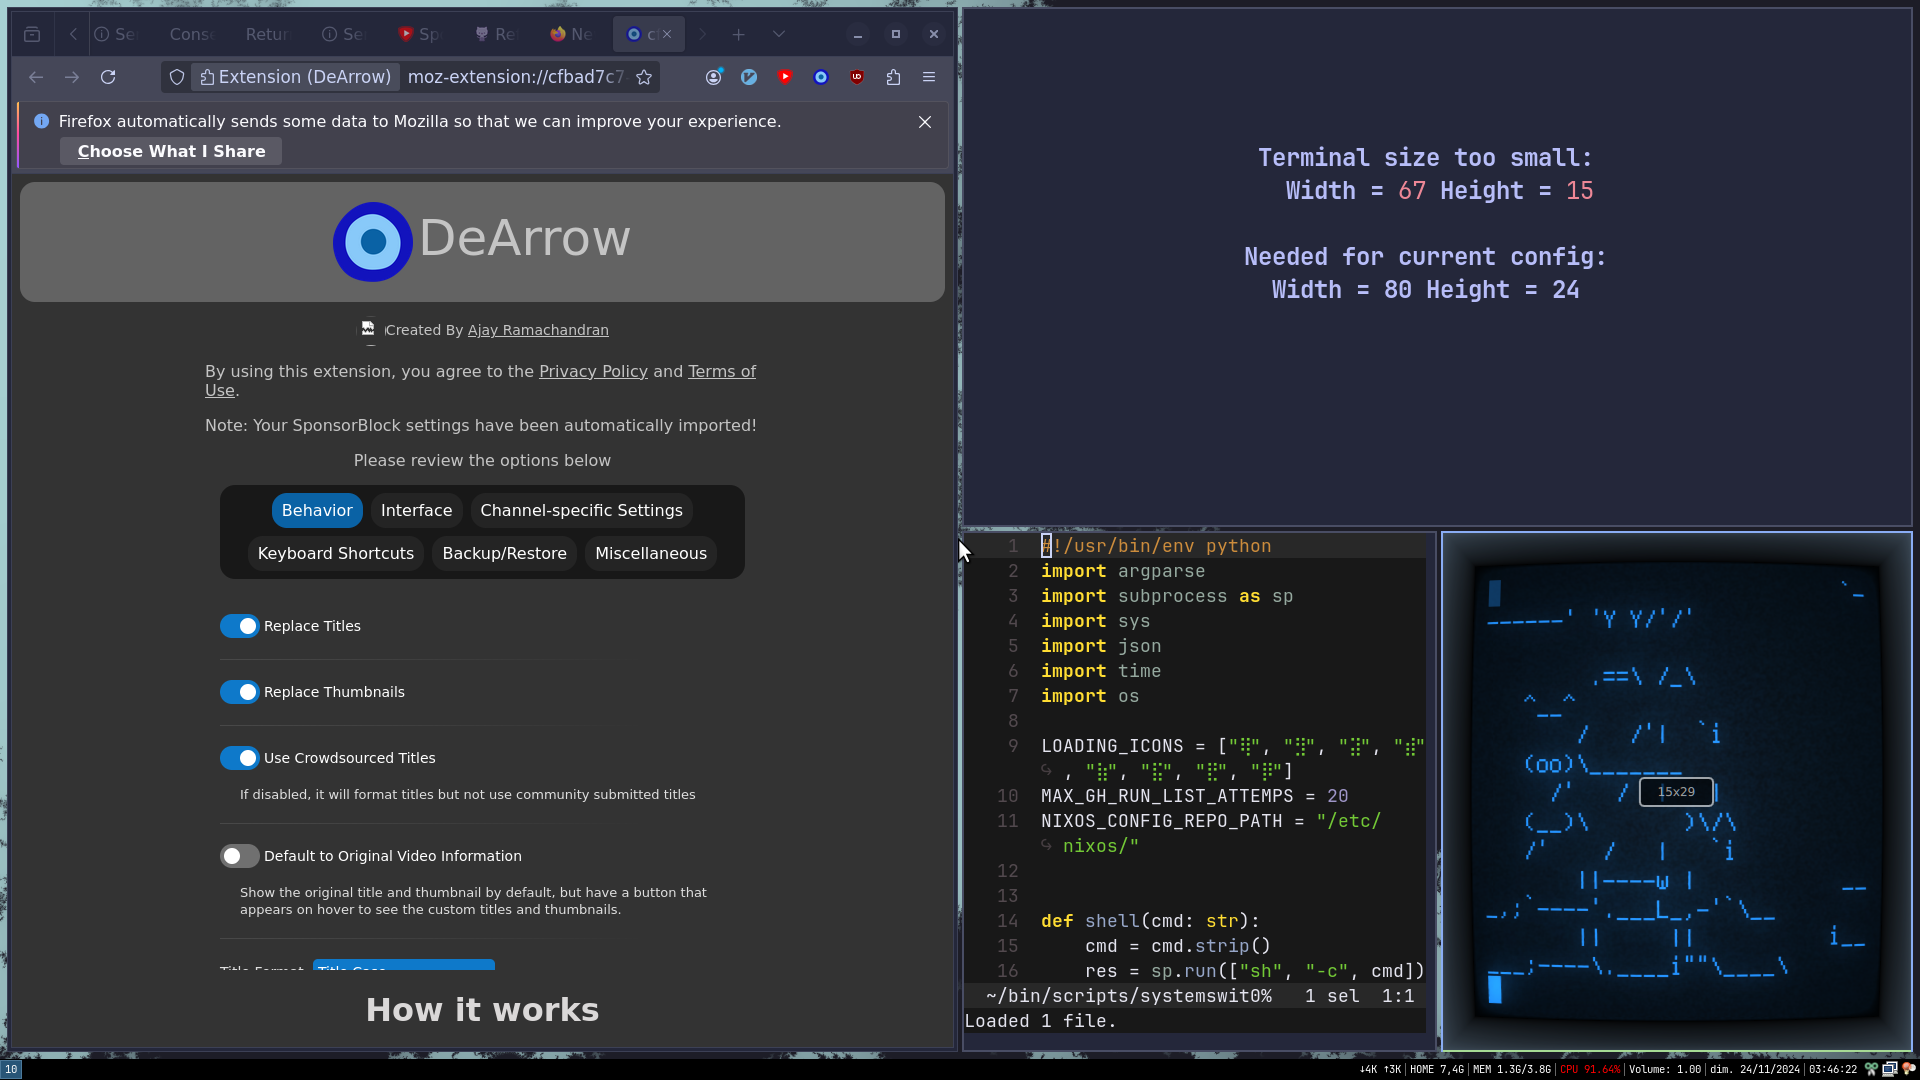The width and height of the screenshot is (1920, 1080).
Task: Click the 'MAX_GH_RUN_LIST_ATTEMPS = 20' line
Action: pyautogui.click(x=1195, y=796)
